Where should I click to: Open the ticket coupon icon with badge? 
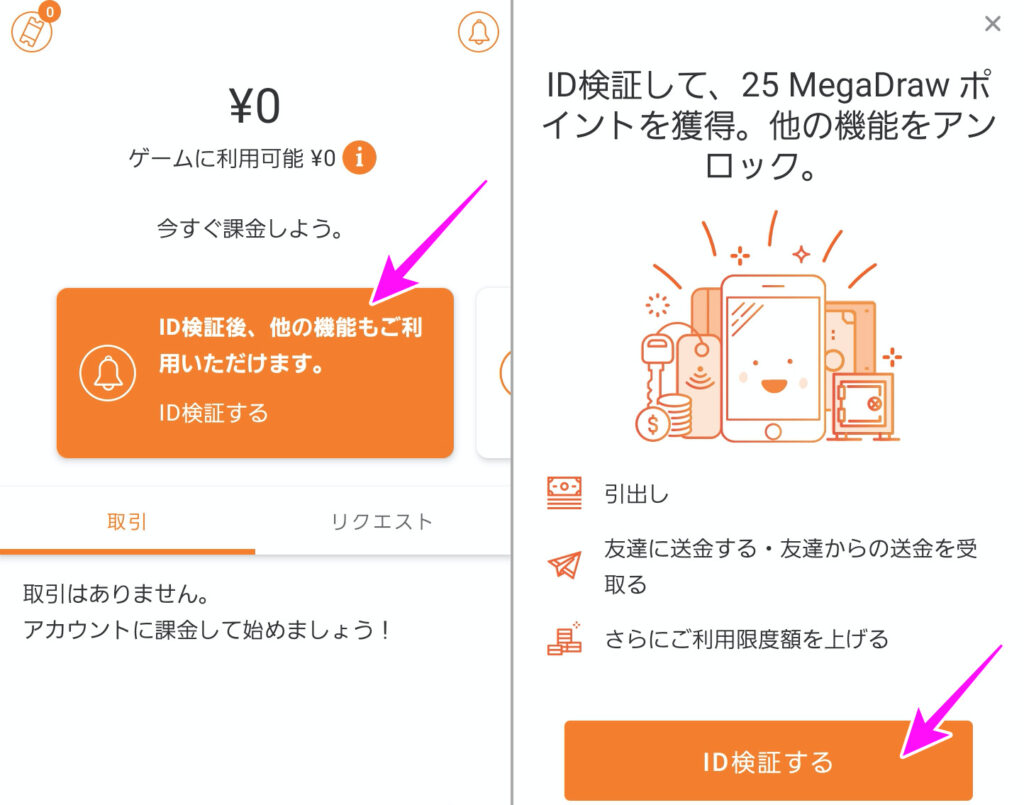click(x=33, y=29)
